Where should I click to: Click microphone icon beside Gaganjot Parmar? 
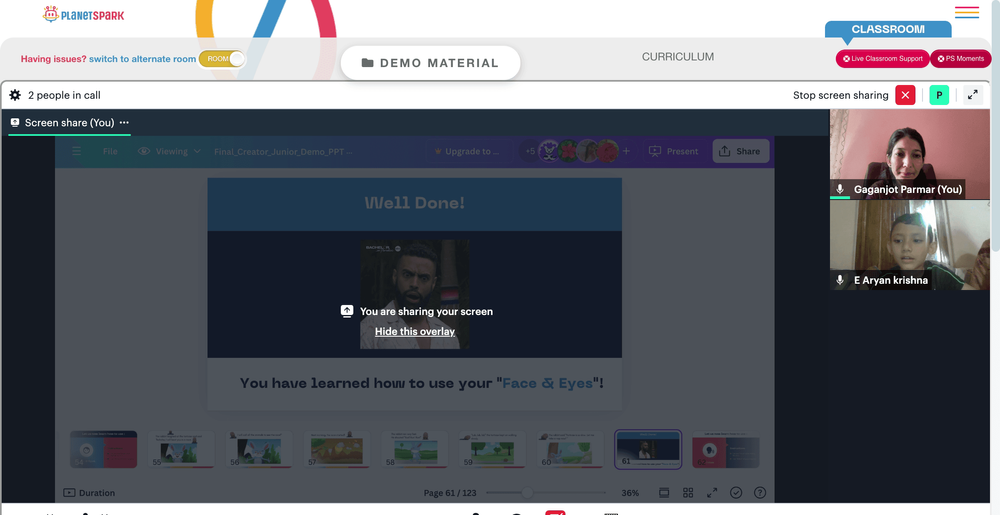(841, 189)
